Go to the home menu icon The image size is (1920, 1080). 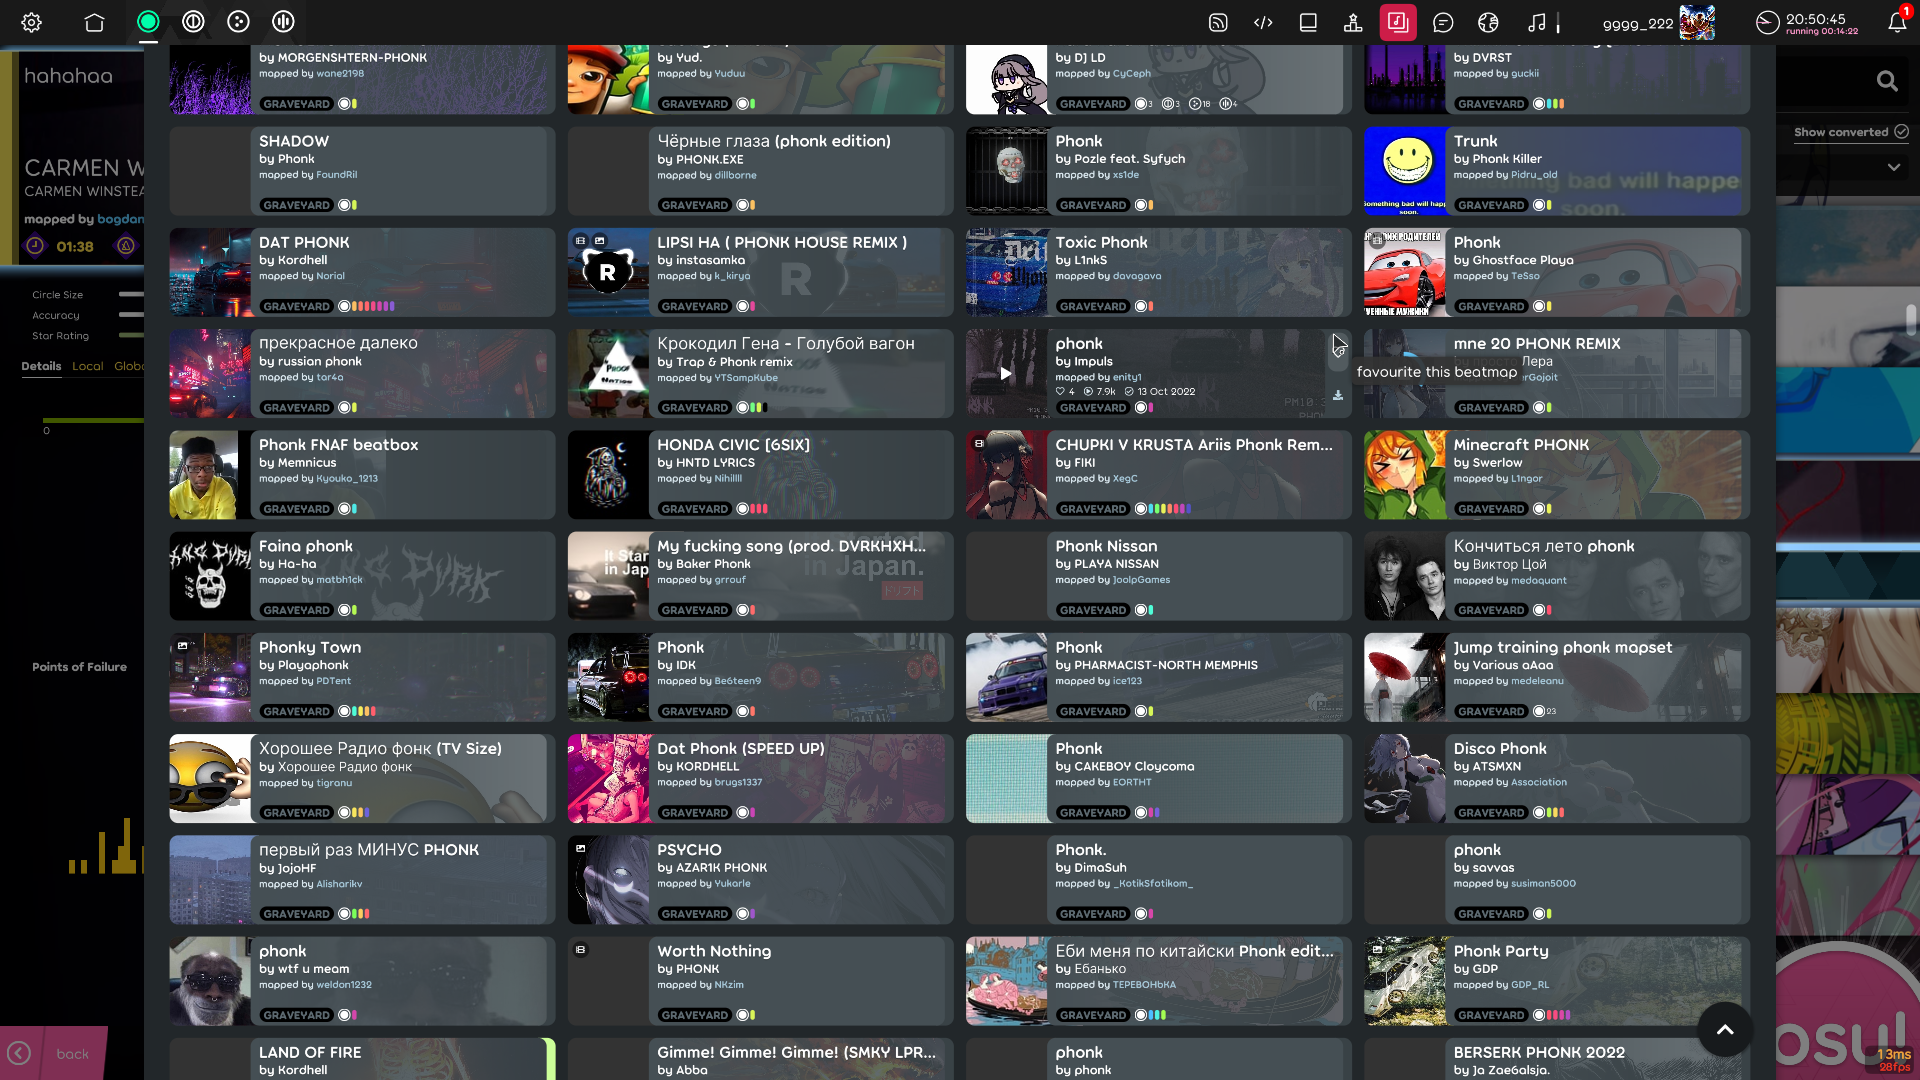(x=94, y=22)
